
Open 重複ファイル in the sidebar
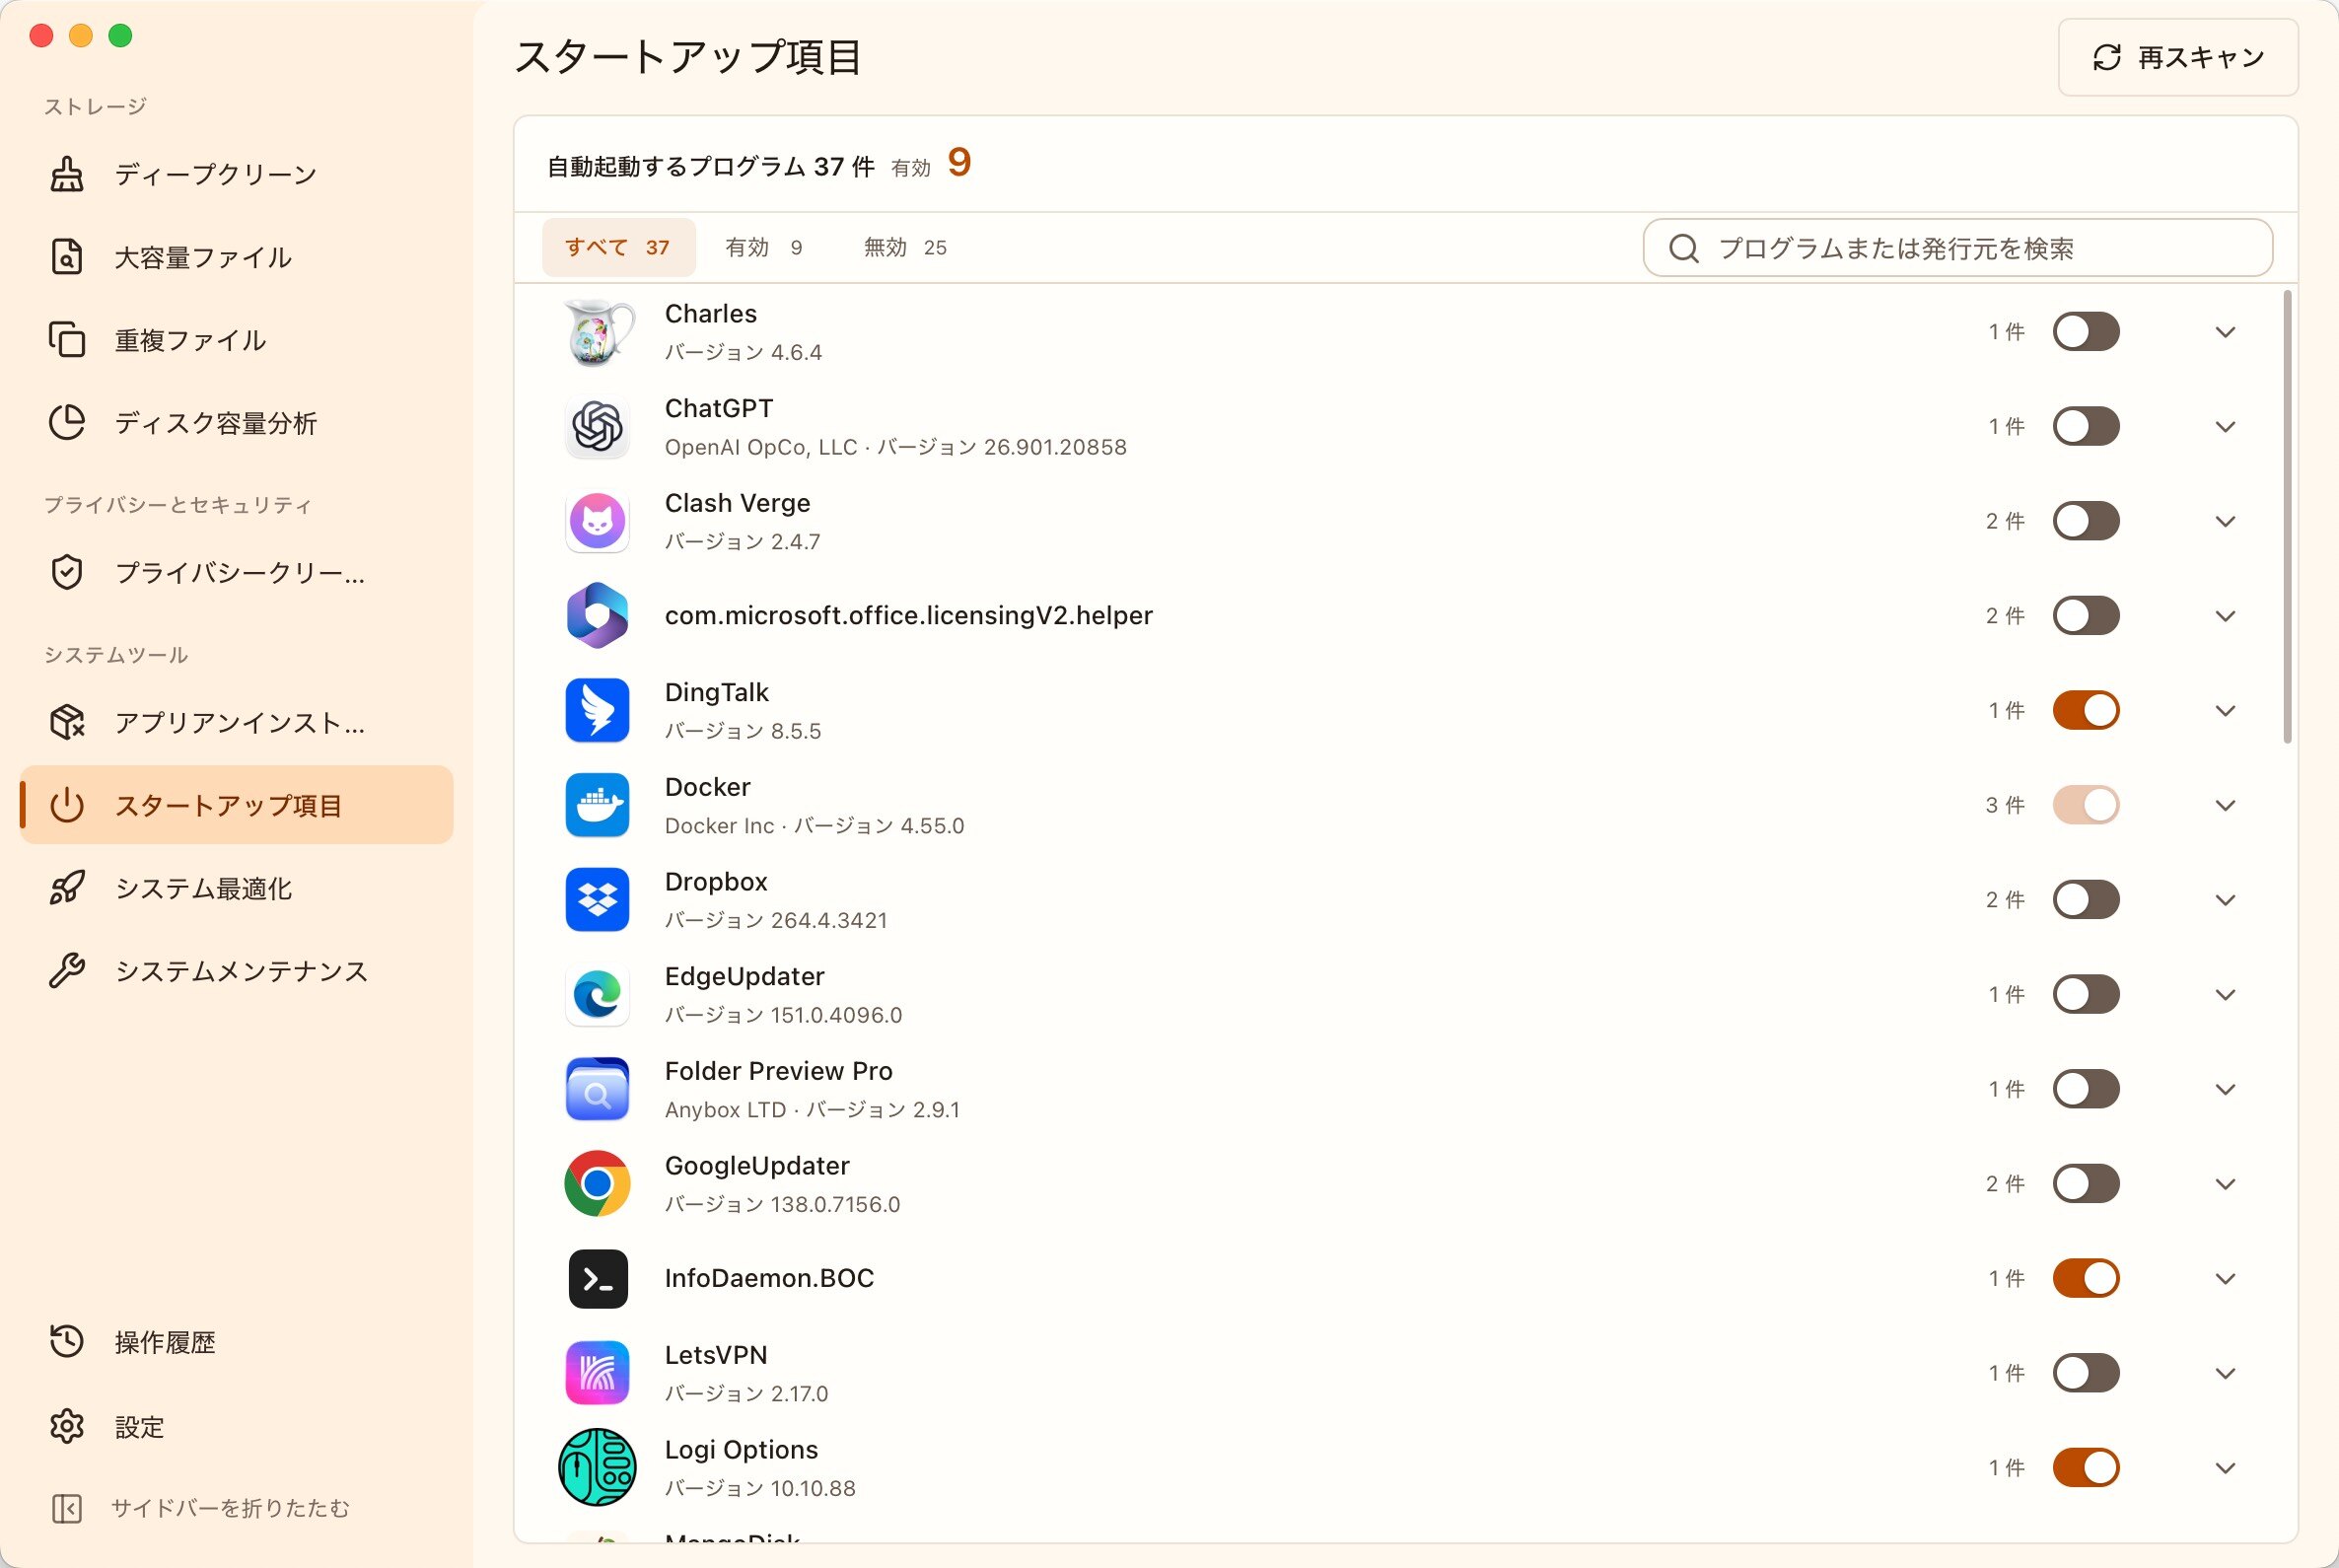point(236,340)
